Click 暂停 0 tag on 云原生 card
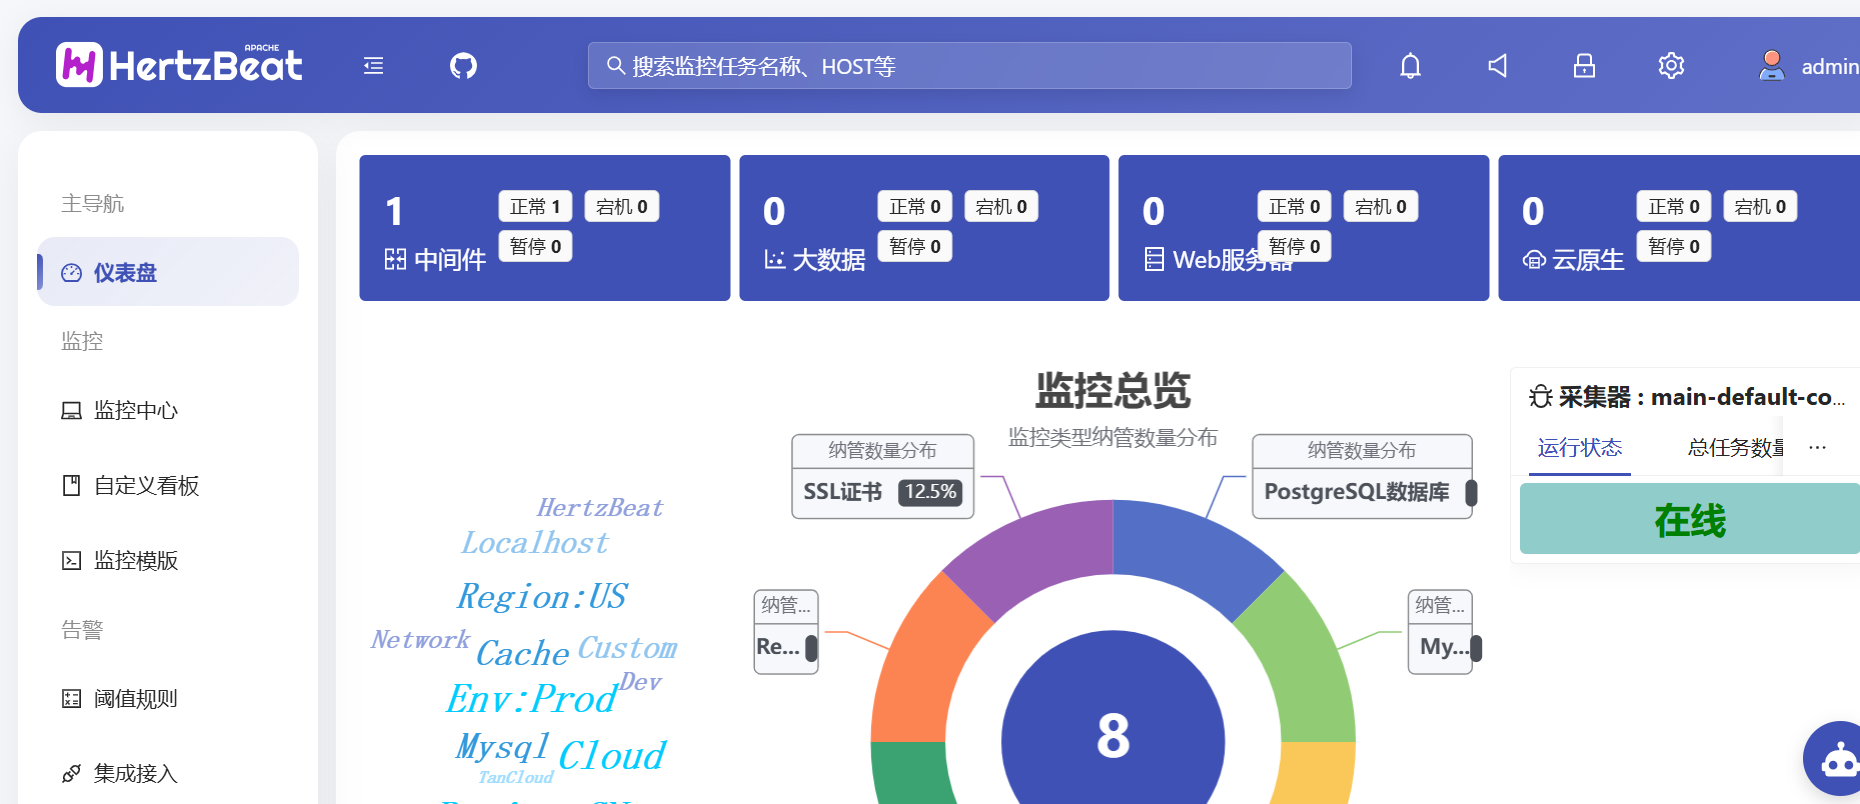This screenshot has height=804, width=1860. (1674, 246)
